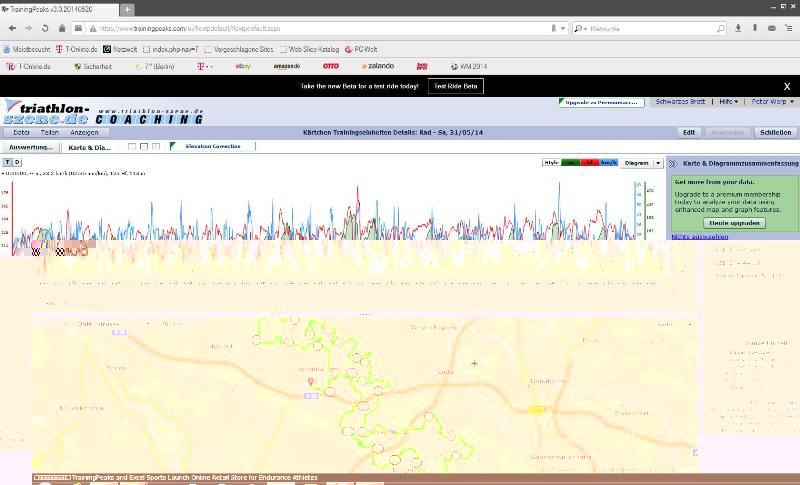
Task: Go back with the browser back arrow
Action: click(12, 28)
